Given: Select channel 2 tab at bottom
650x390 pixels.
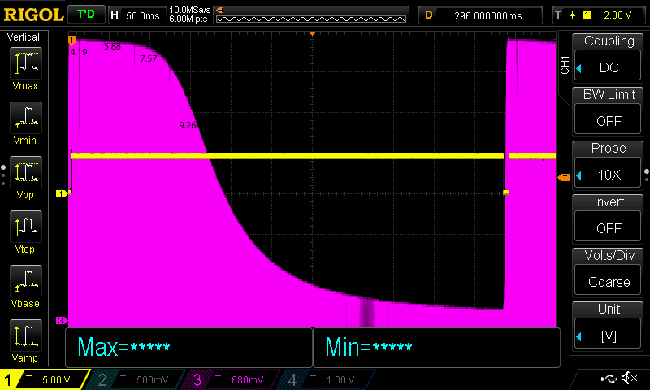Looking at the screenshot, I should click(135, 379).
